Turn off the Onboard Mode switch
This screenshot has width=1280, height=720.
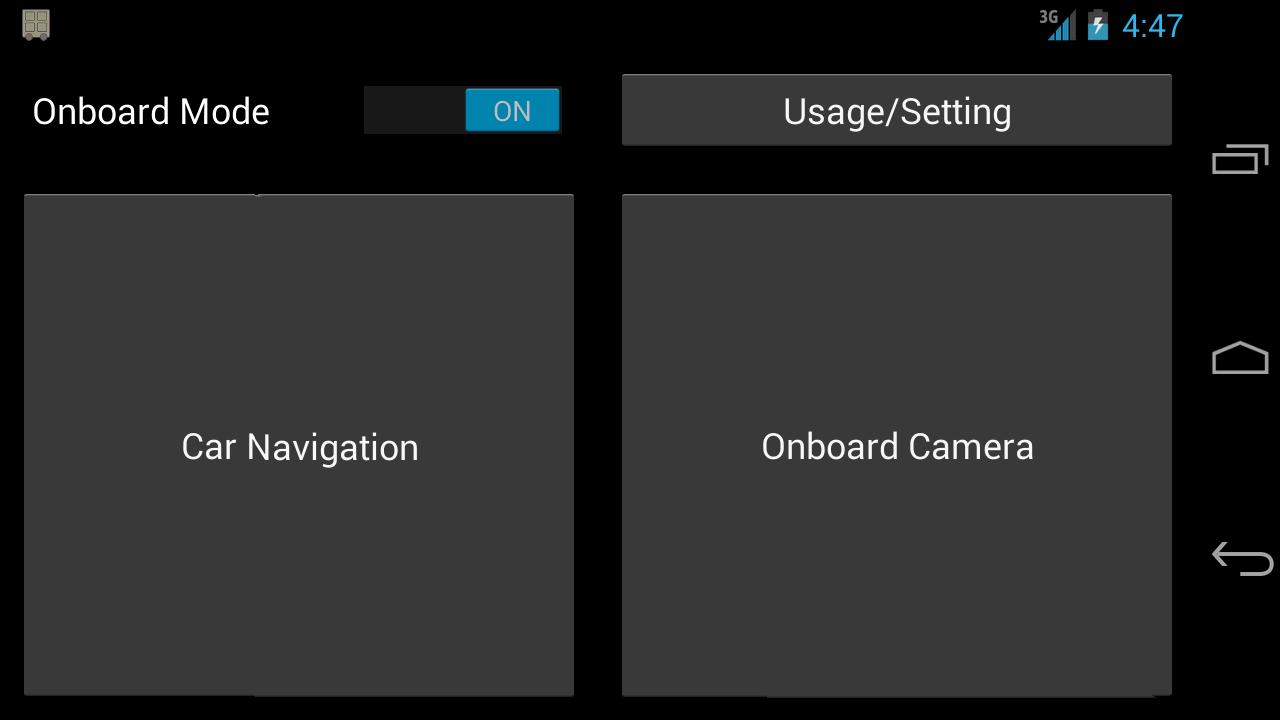462,111
